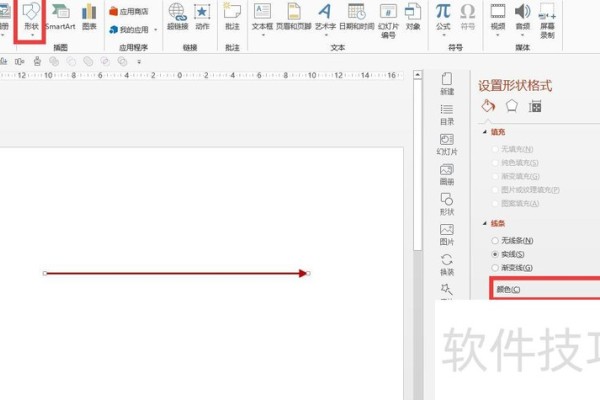Collapse the 填充 fill section

click(x=485, y=132)
